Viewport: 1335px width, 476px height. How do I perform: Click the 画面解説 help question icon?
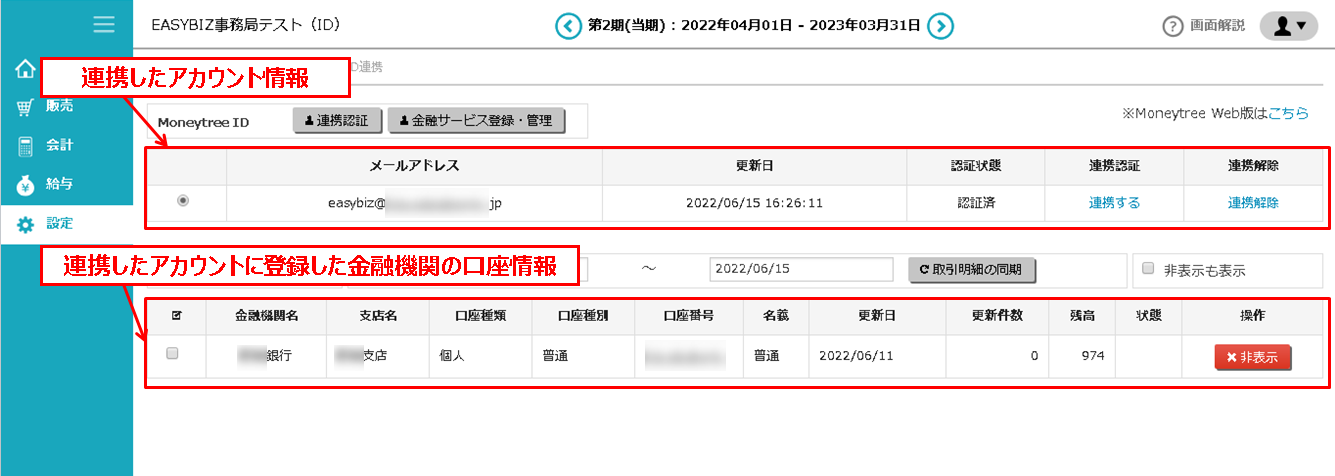click(1173, 27)
